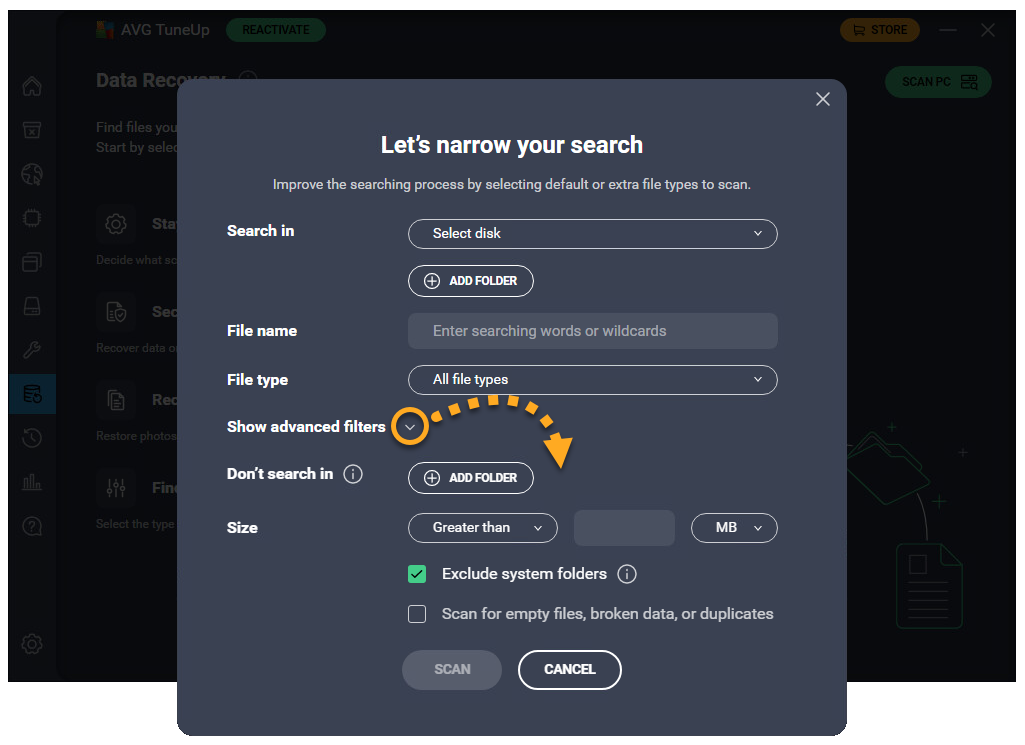Click the Help question mark sidebar icon
1025x745 pixels.
(x=32, y=526)
